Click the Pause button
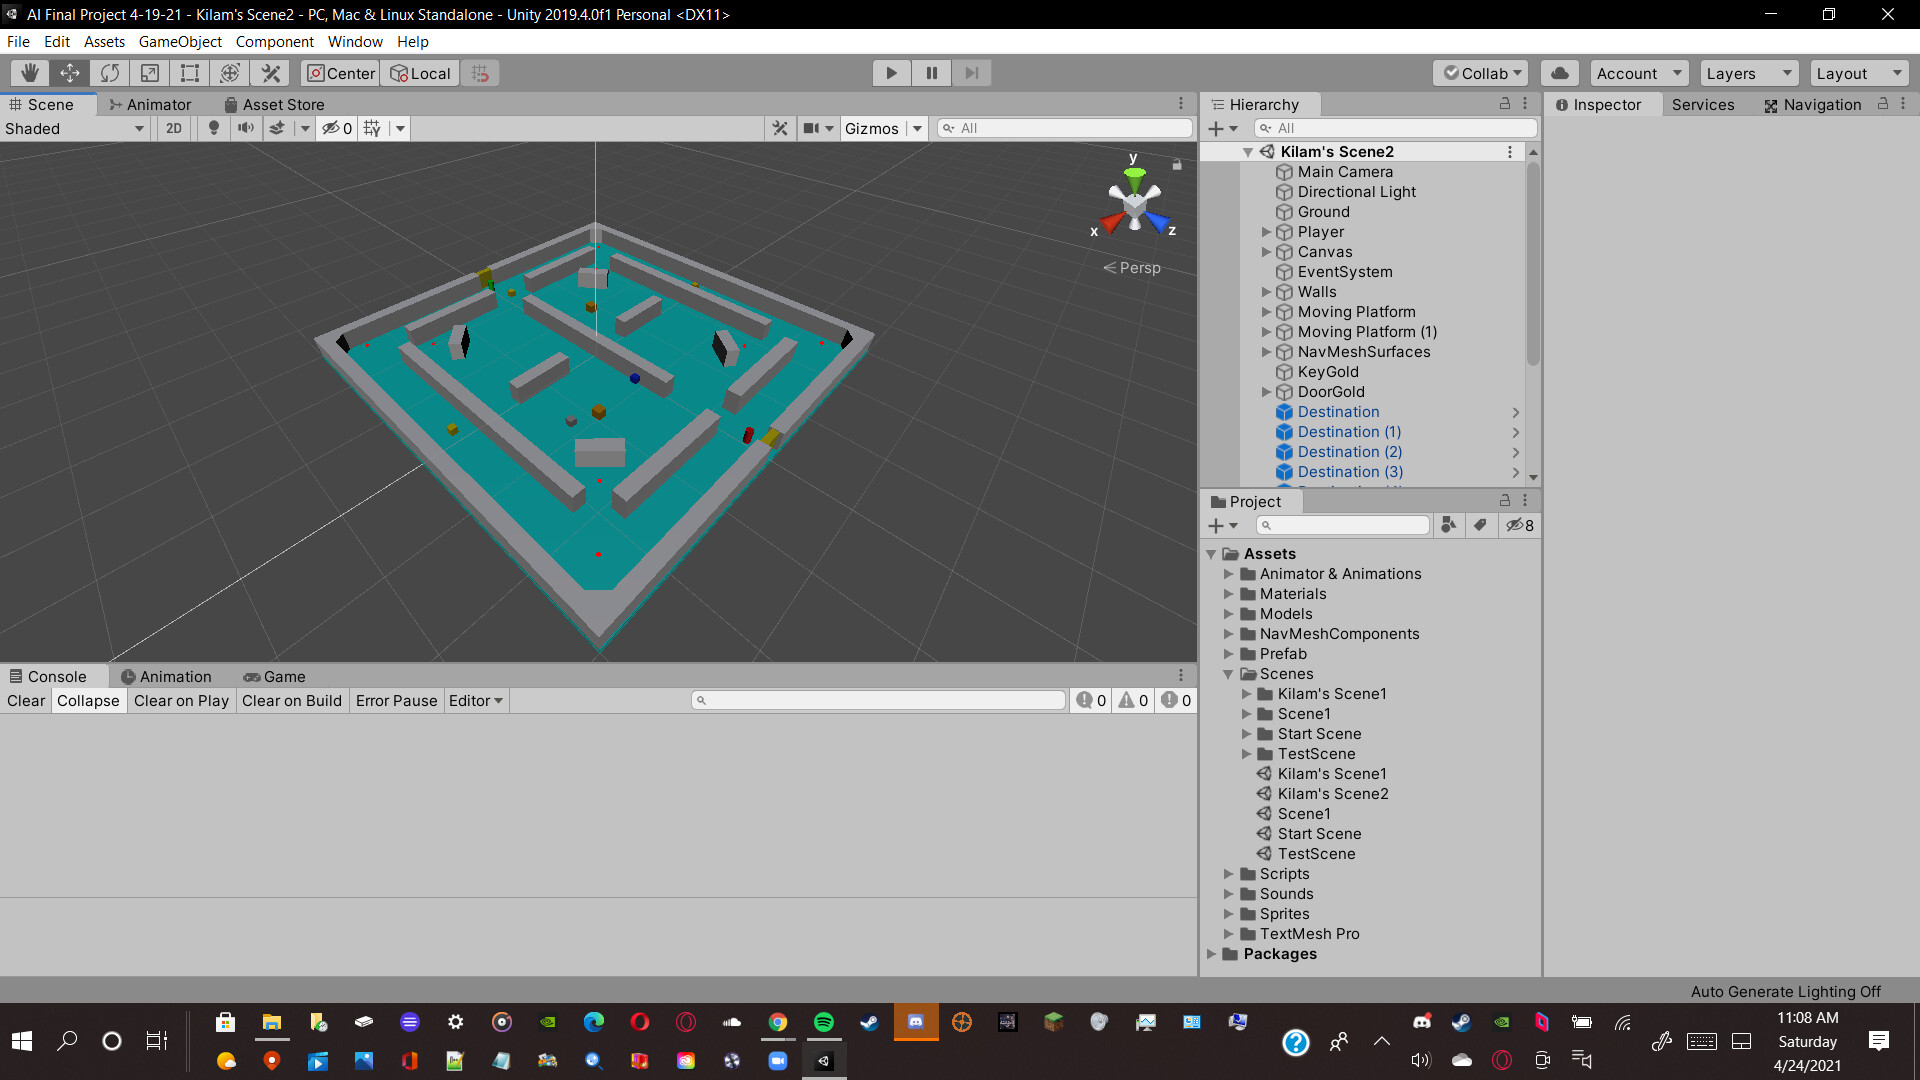 [x=931, y=73]
